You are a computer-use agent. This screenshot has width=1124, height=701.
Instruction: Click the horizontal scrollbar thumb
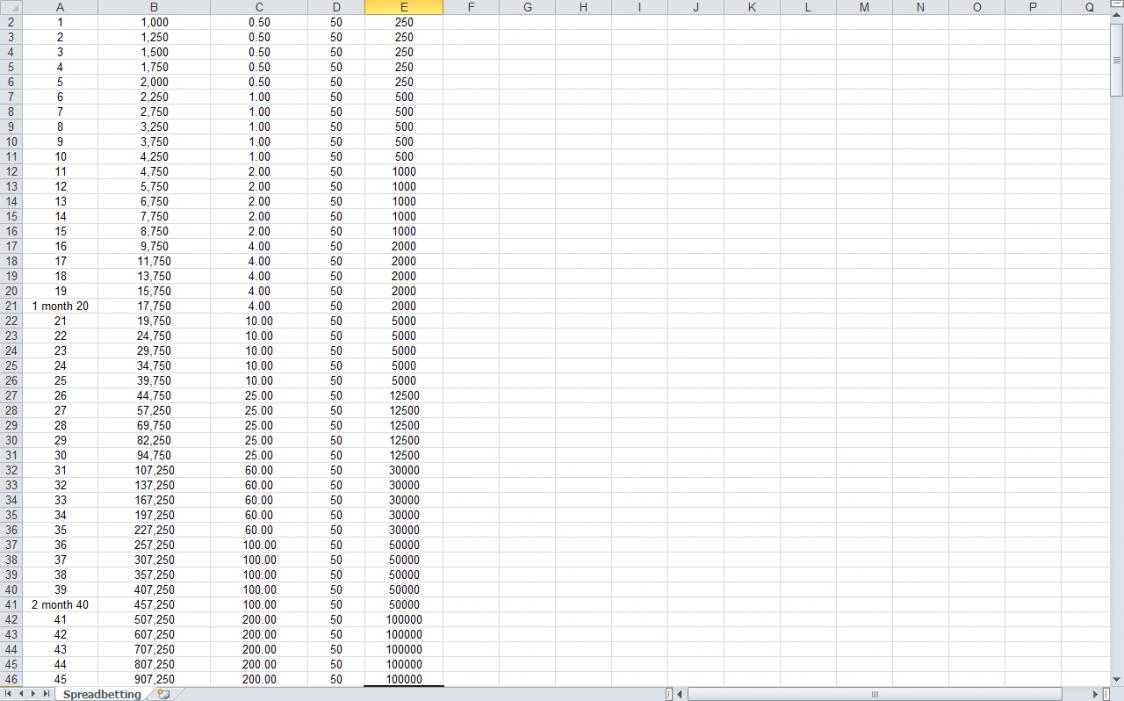pos(875,694)
